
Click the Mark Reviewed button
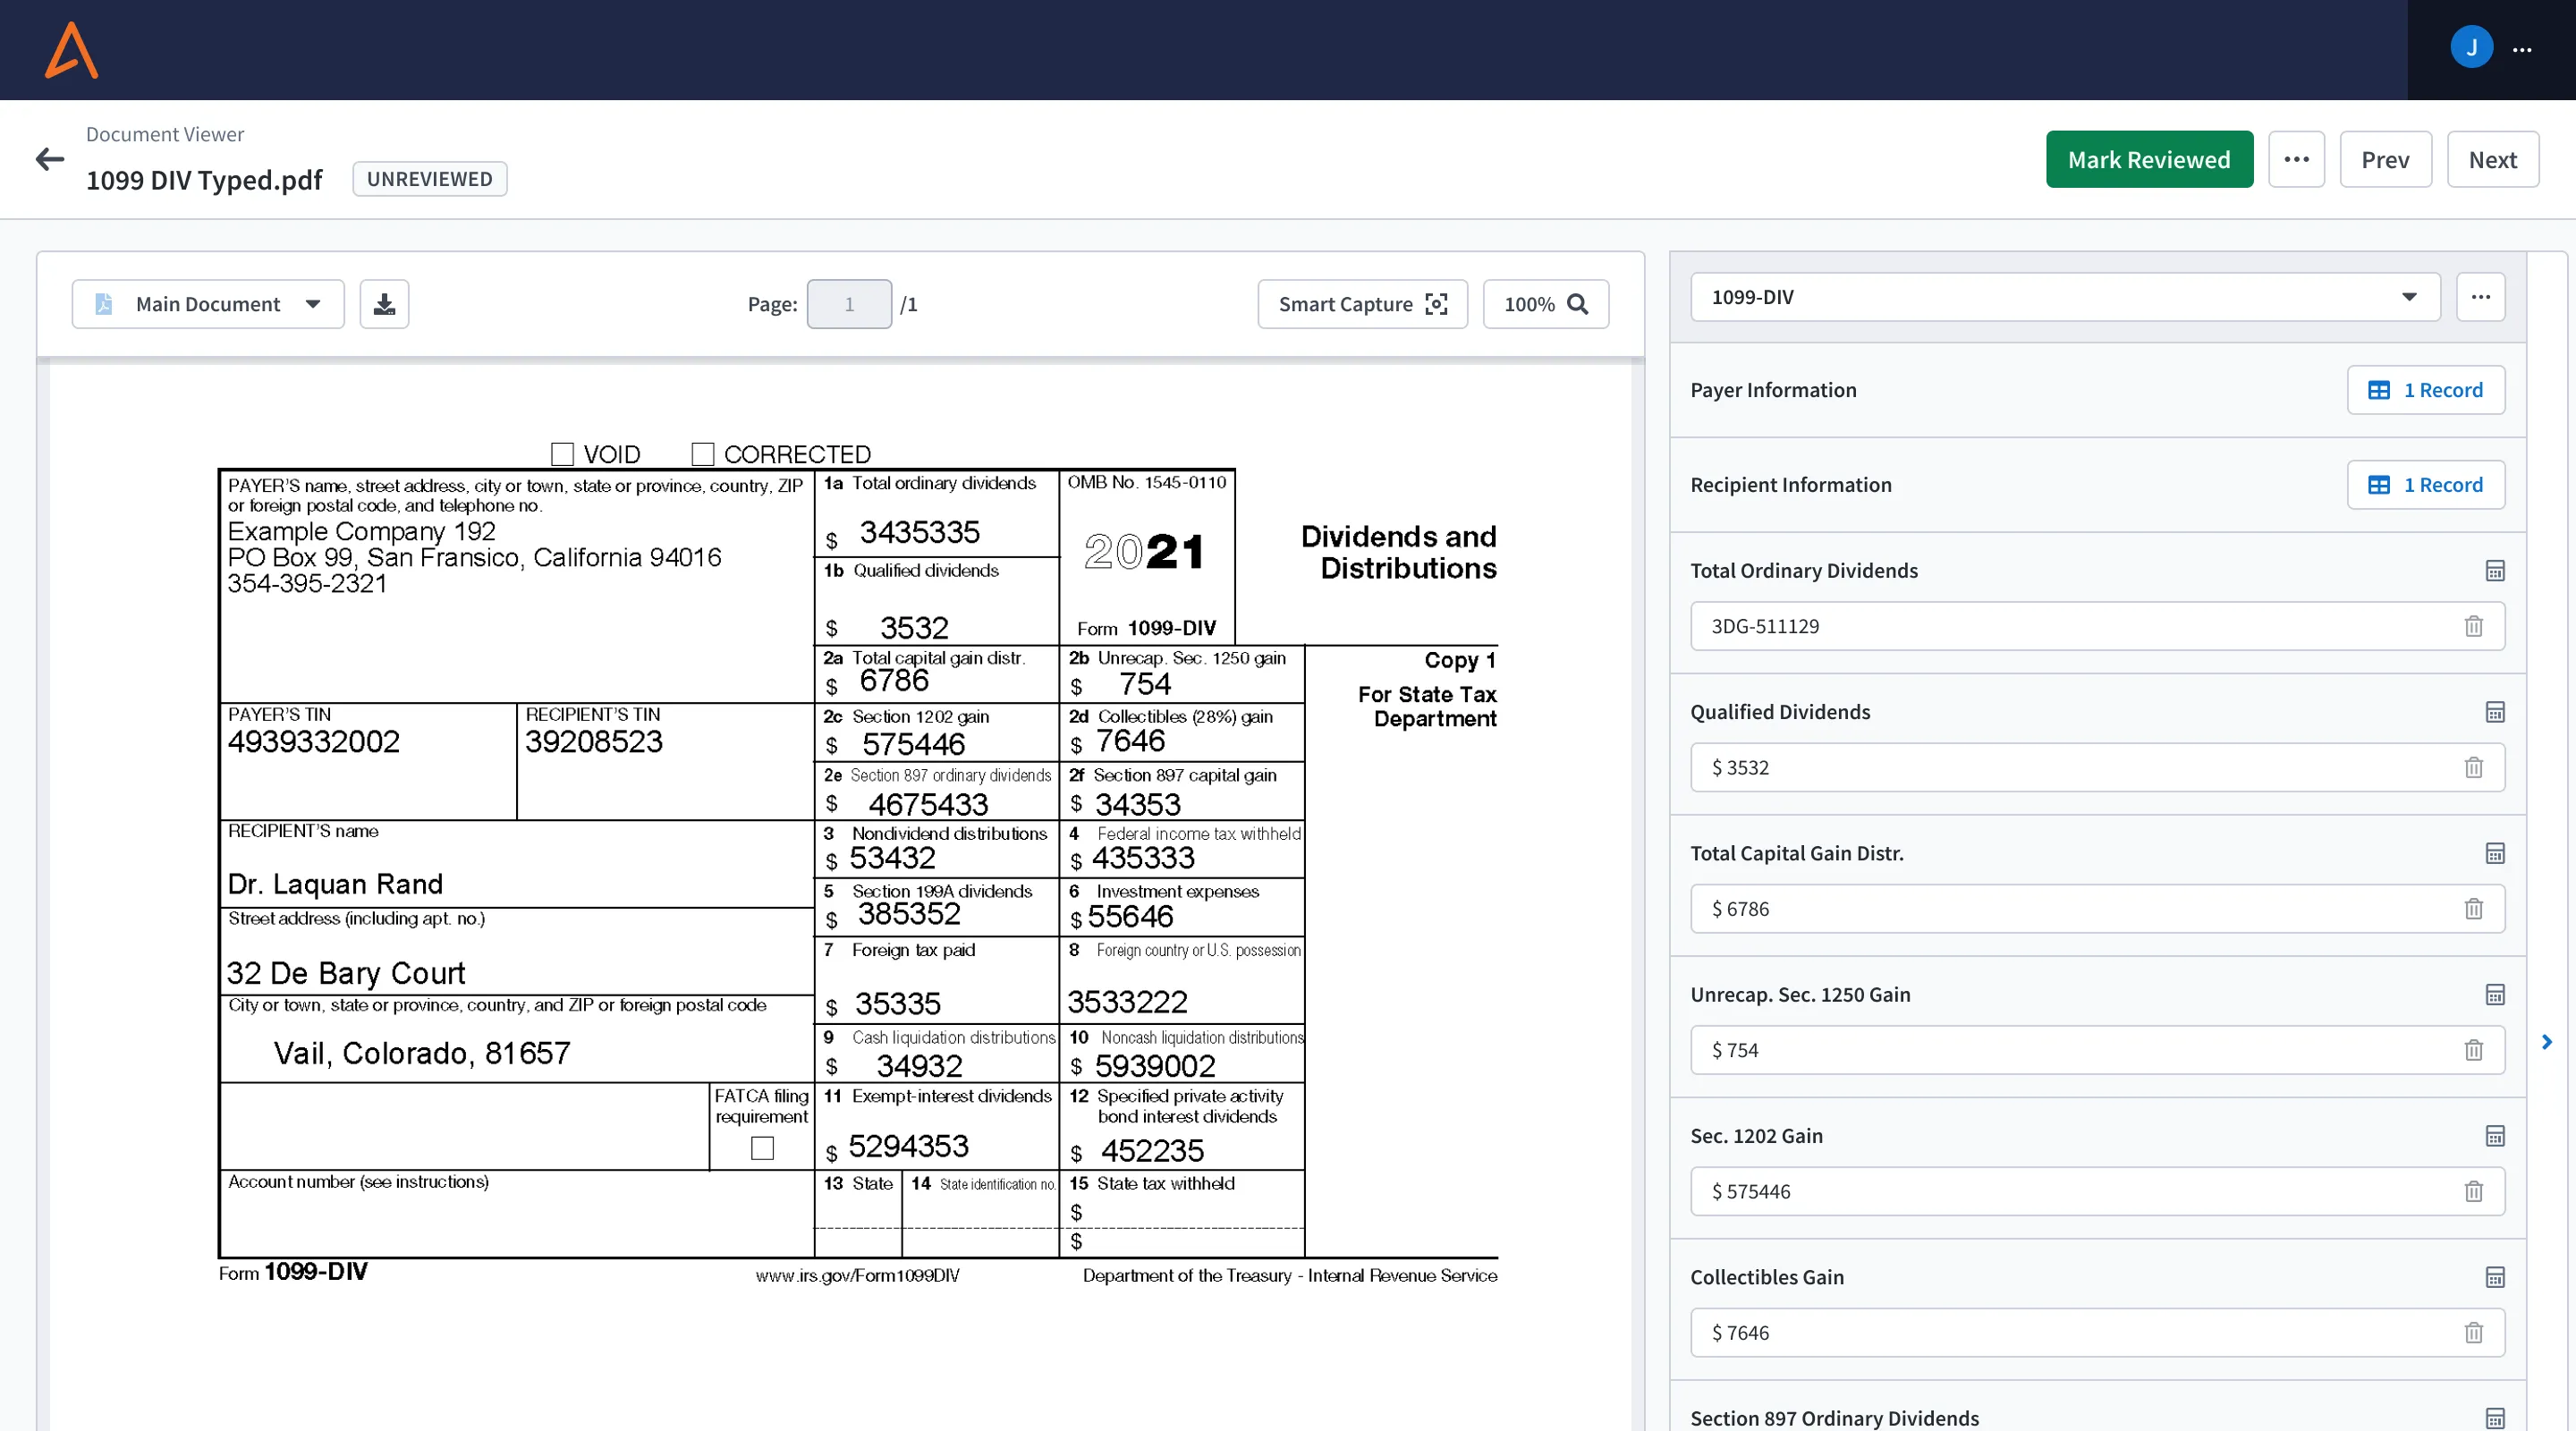click(x=2149, y=159)
